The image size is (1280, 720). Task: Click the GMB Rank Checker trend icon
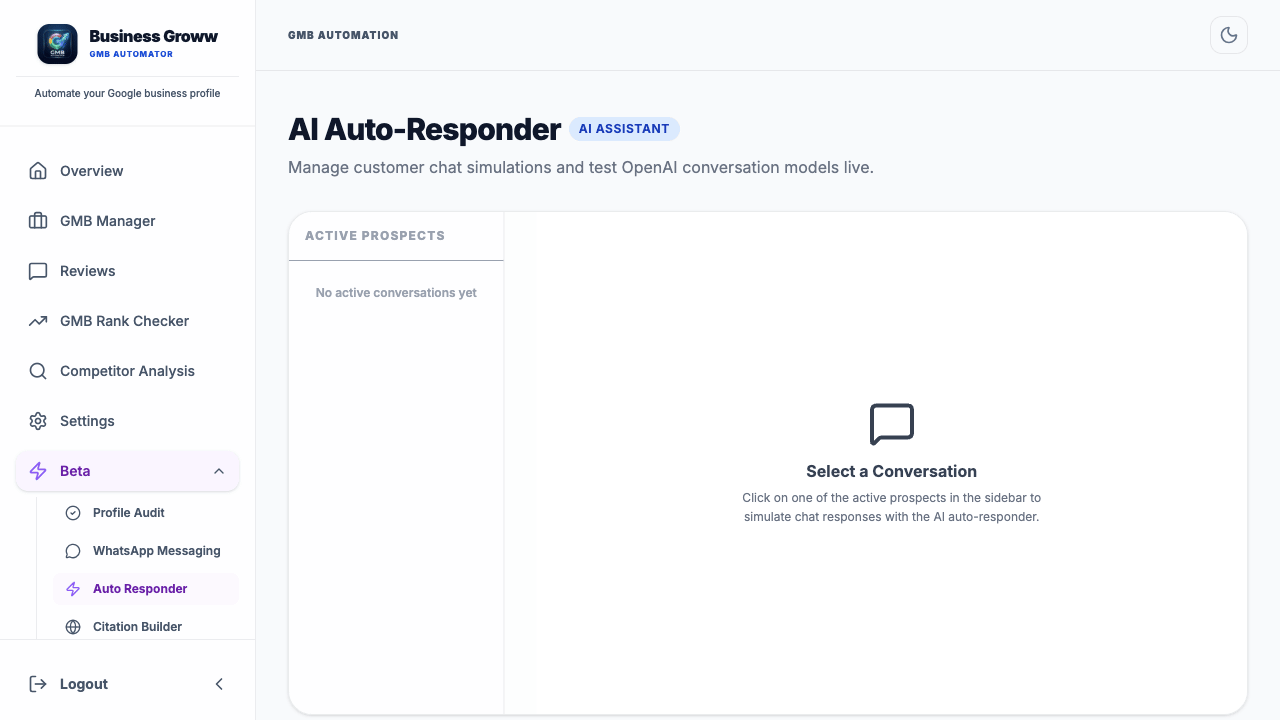[38, 321]
